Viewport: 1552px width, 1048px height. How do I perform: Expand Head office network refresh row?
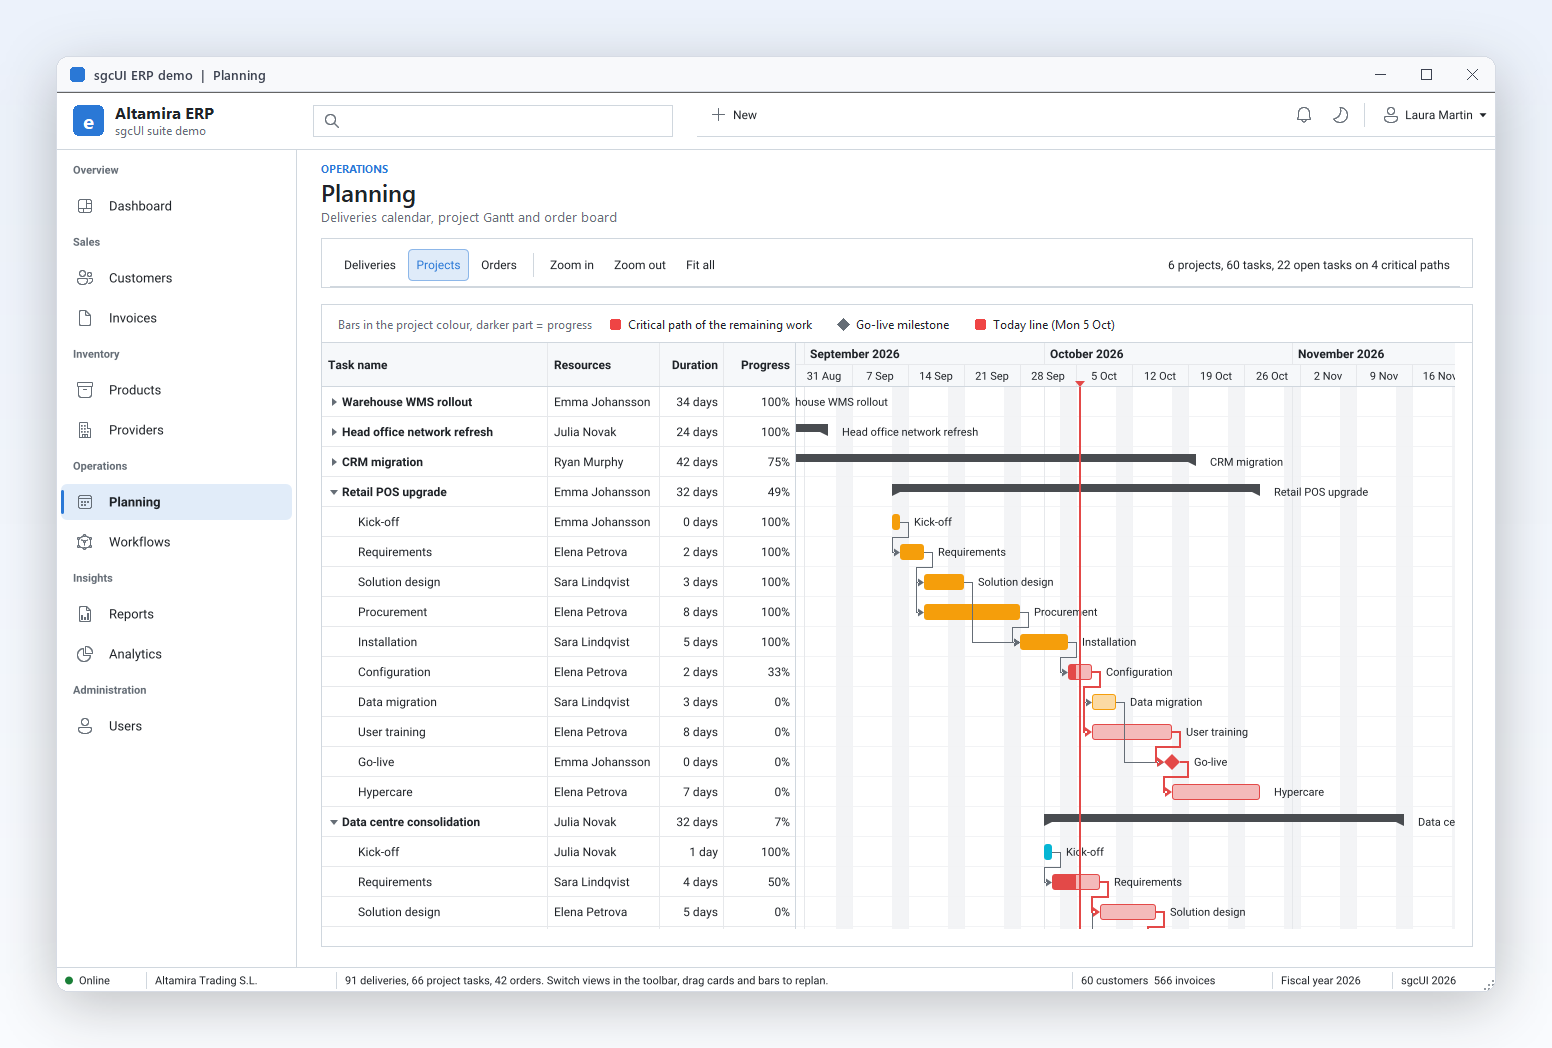pyautogui.click(x=334, y=432)
